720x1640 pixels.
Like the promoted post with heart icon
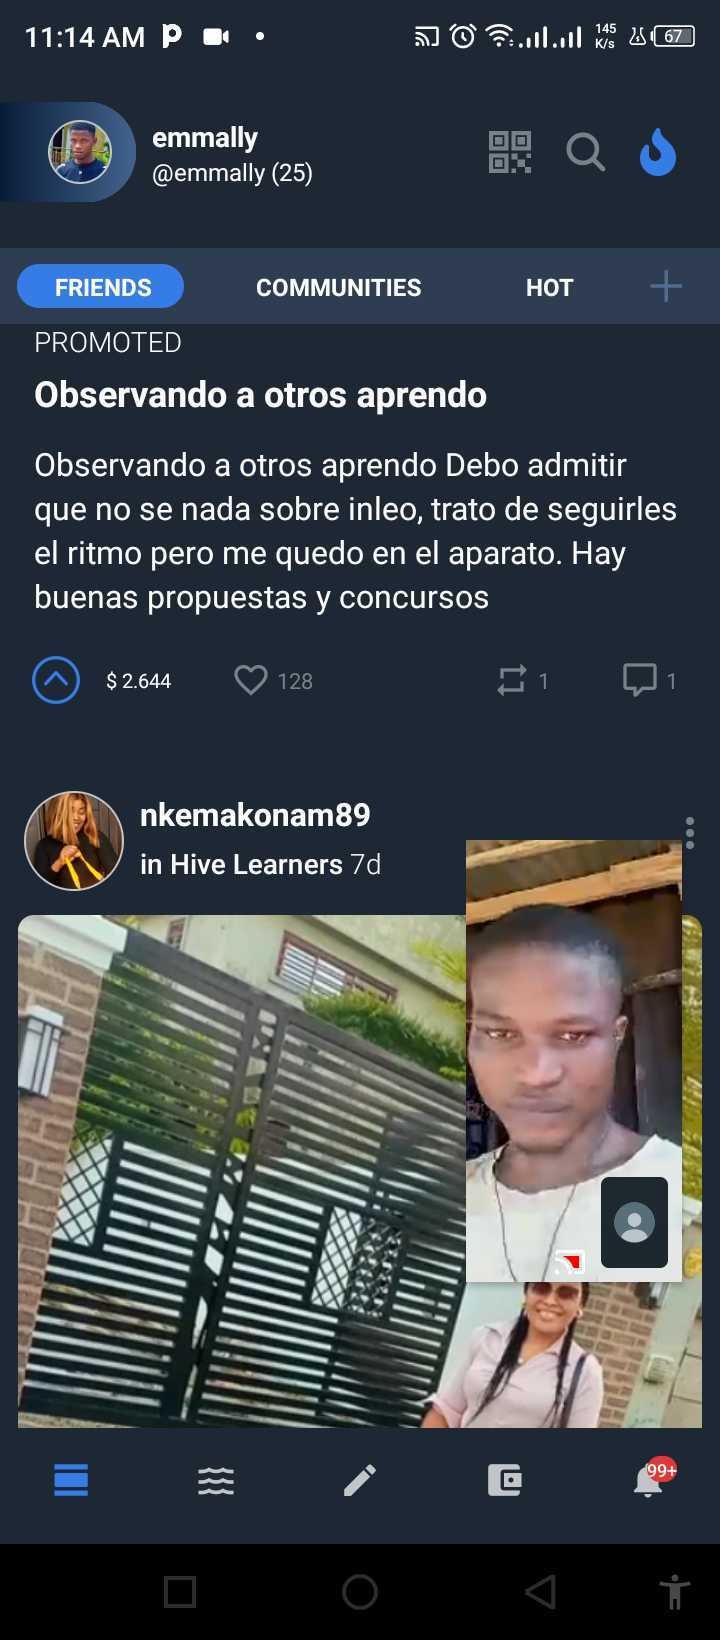point(250,681)
